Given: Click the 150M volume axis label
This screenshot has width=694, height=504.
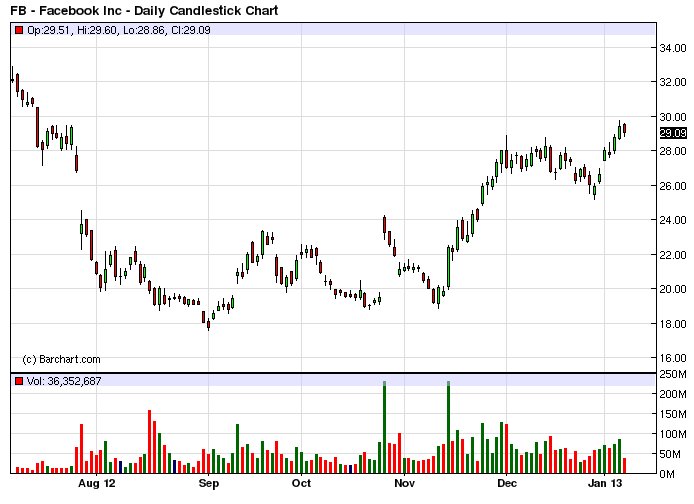Looking at the screenshot, I should (673, 414).
